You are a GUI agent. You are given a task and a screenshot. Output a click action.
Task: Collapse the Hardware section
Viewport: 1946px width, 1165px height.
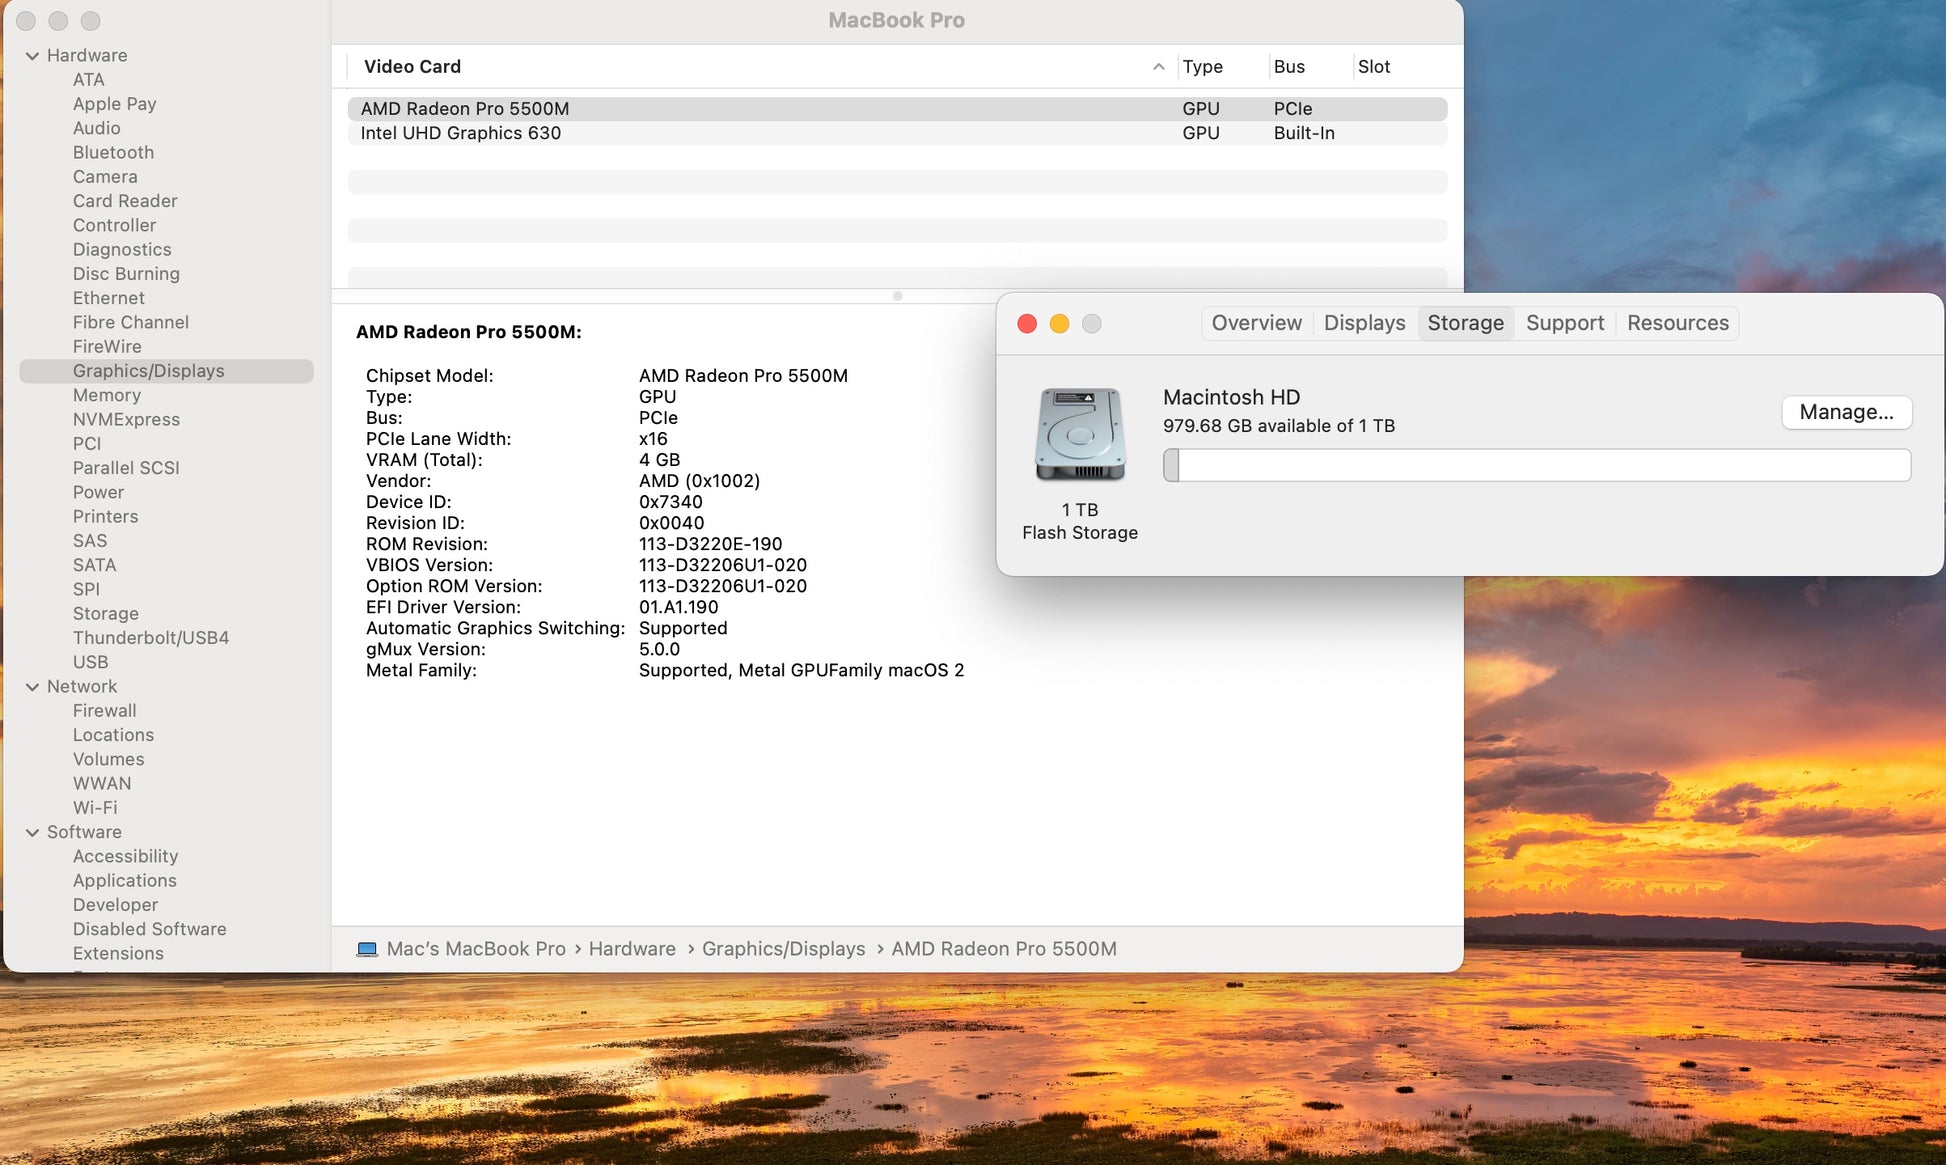click(32, 56)
